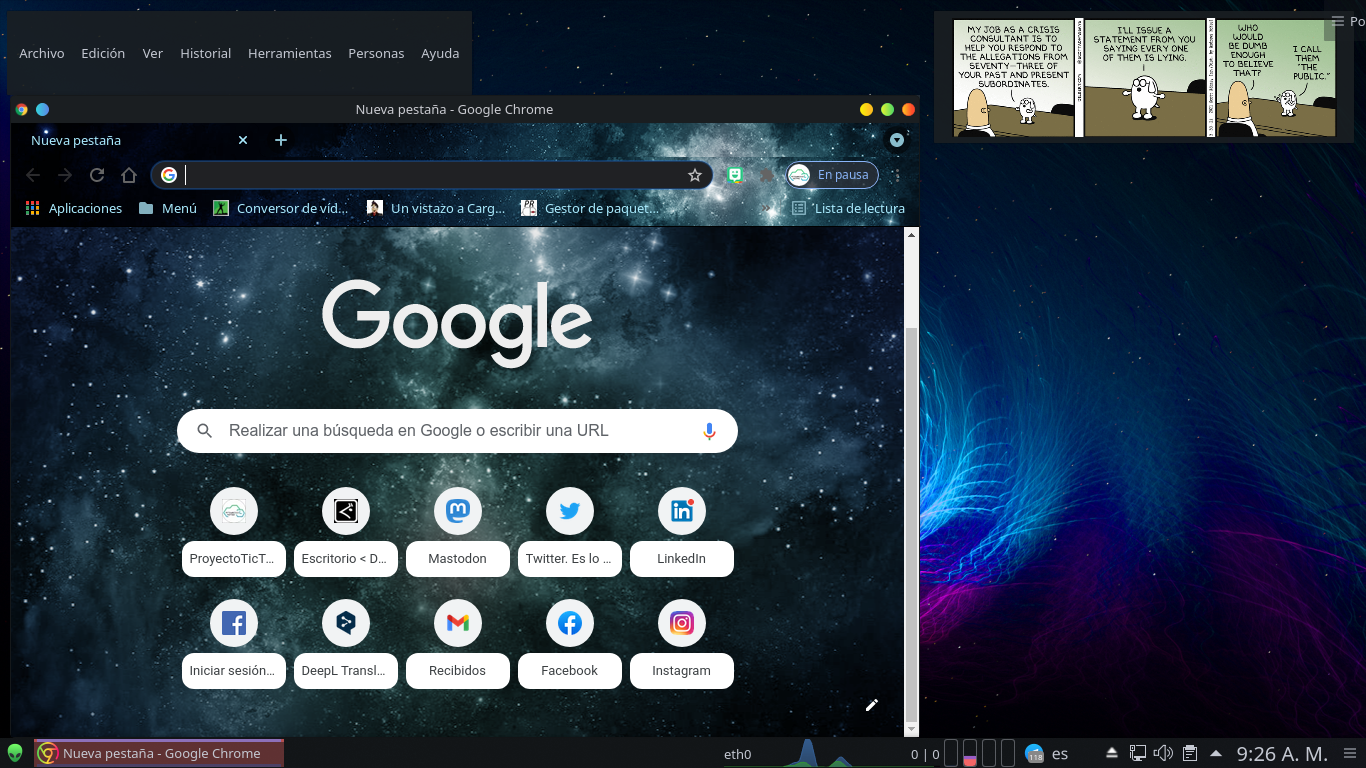Expand the tab search dropdown arrow

click(x=897, y=140)
